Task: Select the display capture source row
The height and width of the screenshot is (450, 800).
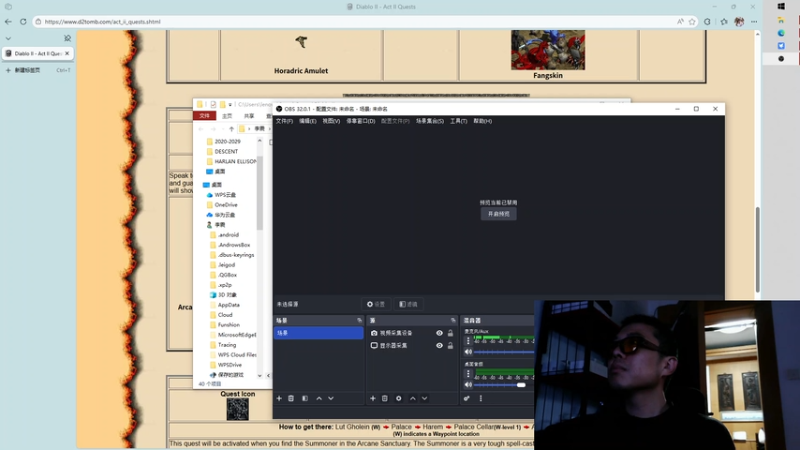Action: click(x=412, y=345)
